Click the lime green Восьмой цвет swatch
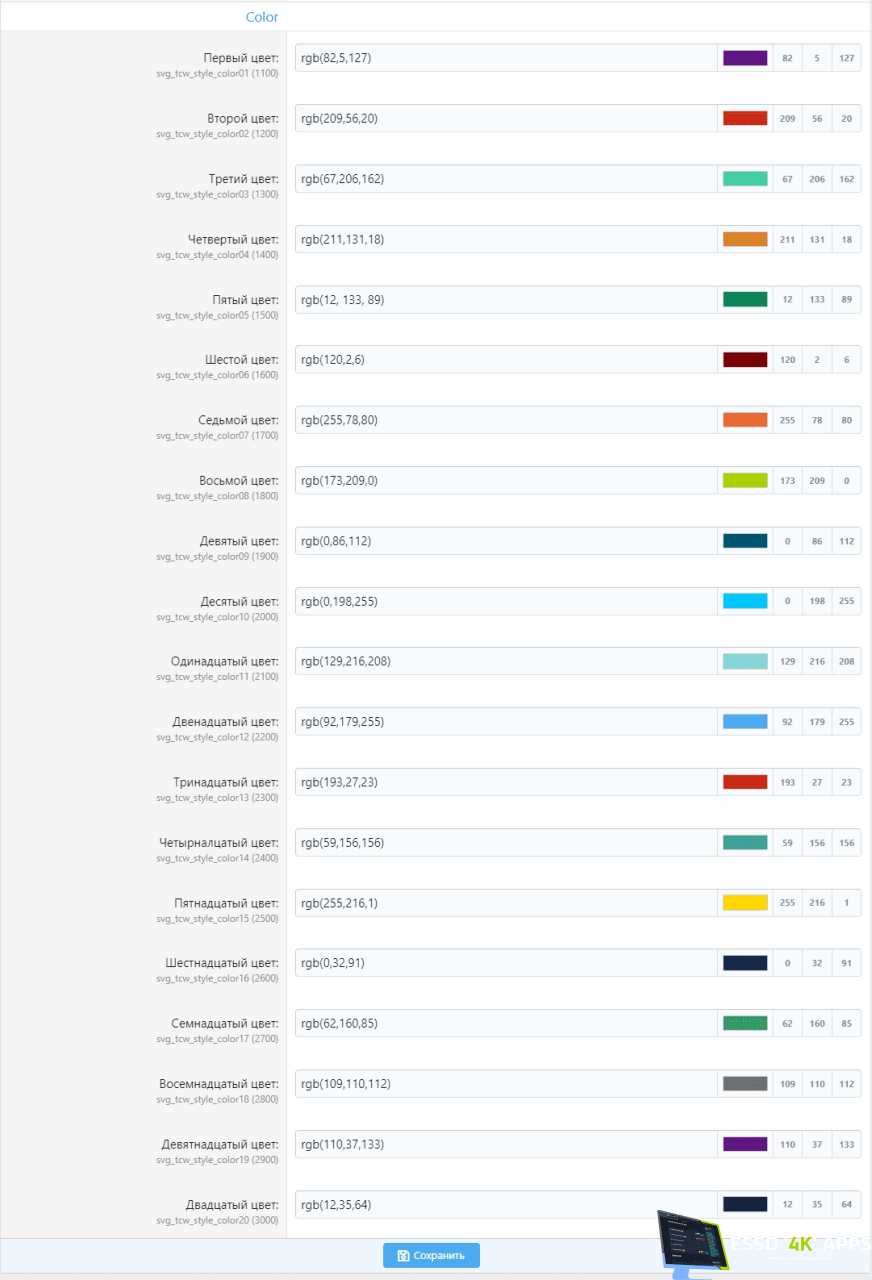Image resolution: width=872 pixels, height=1280 pixels. tap(745, 480)
